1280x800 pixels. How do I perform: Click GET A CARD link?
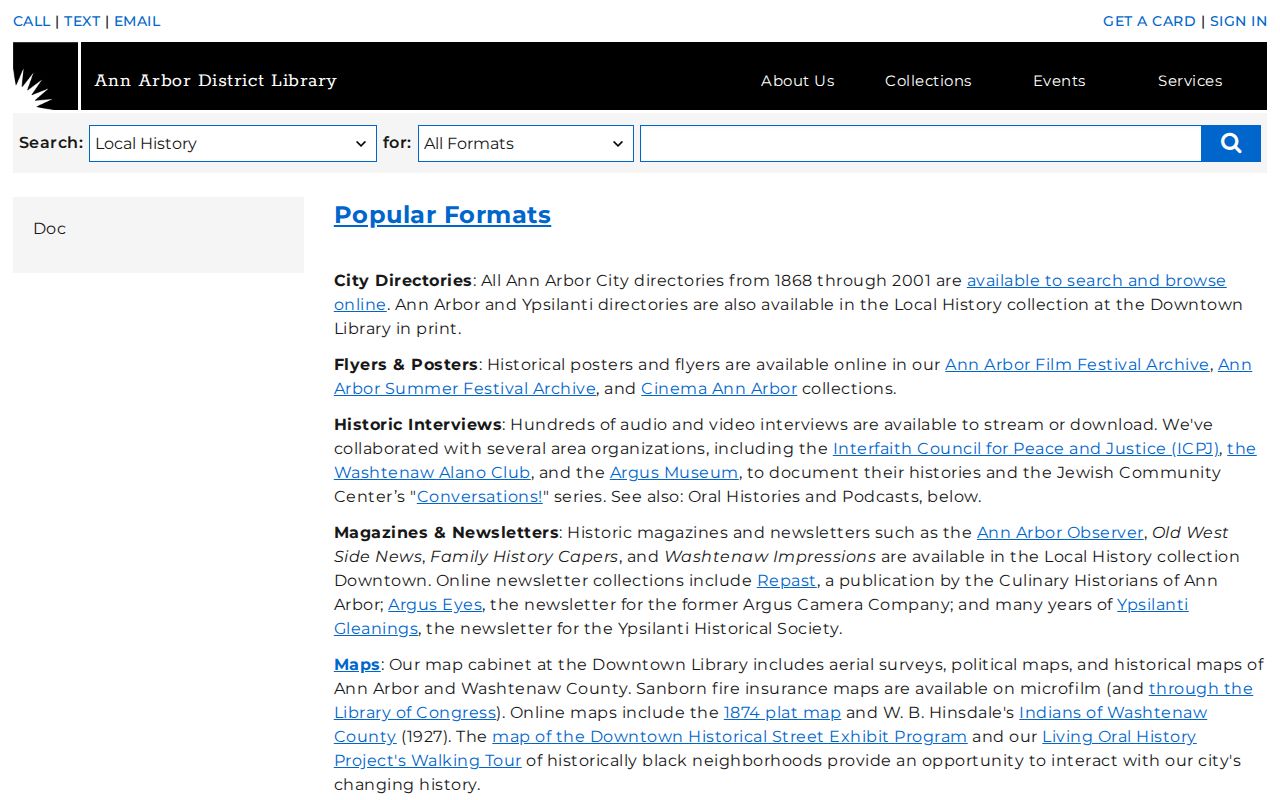pyautogui.click(x=1149, y=21)
